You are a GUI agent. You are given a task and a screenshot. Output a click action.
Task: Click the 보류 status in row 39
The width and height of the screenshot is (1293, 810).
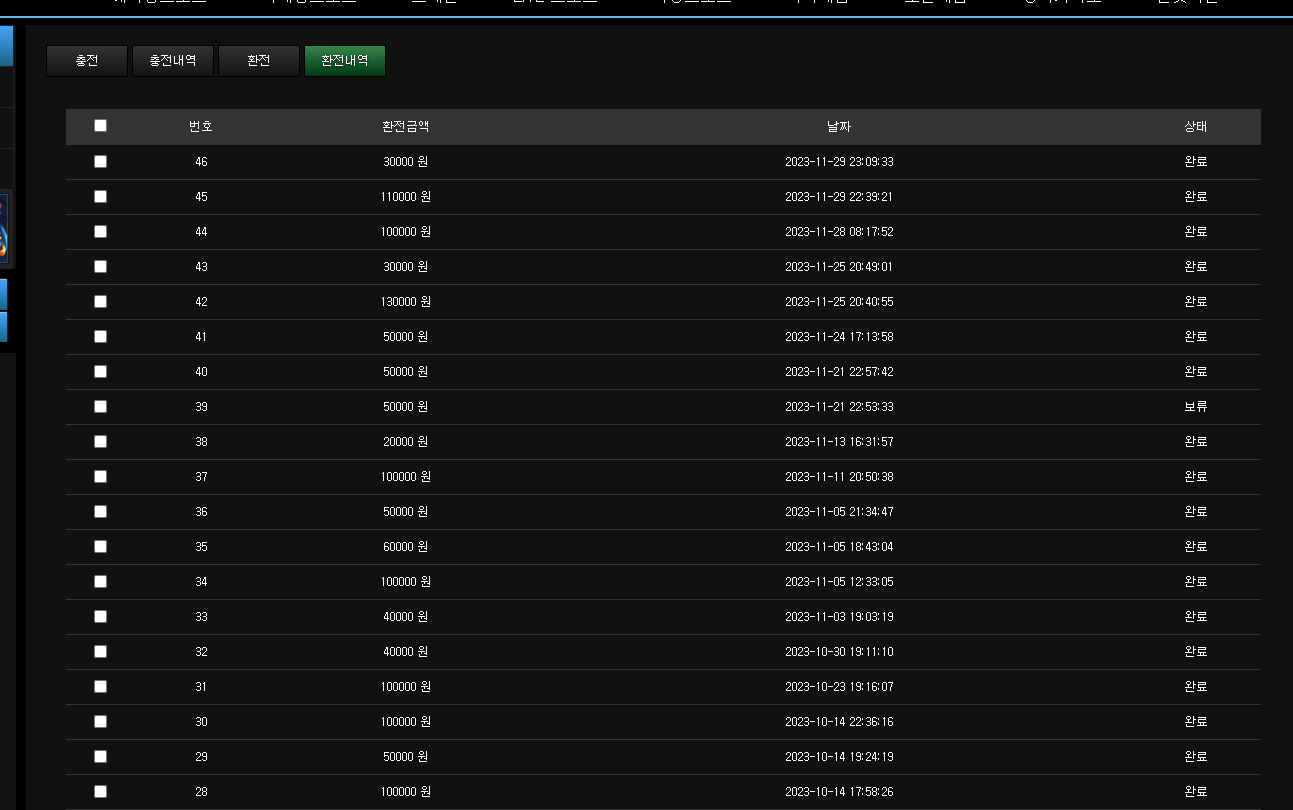(1196, 407)
